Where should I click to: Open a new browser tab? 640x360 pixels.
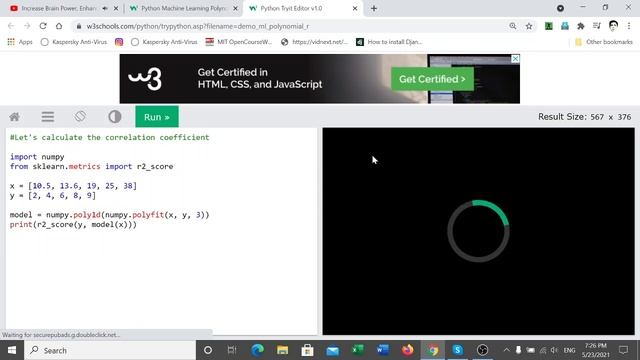(x=374, y=8)
